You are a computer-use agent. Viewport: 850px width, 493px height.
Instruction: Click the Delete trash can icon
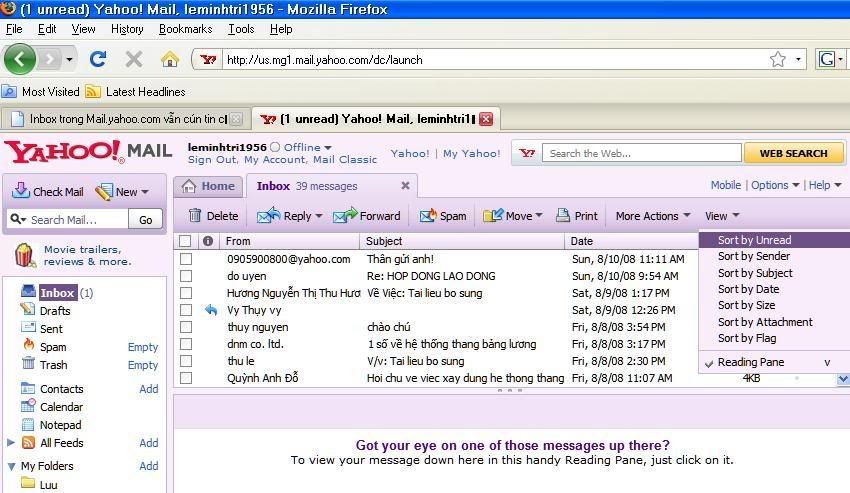[195, 215]
